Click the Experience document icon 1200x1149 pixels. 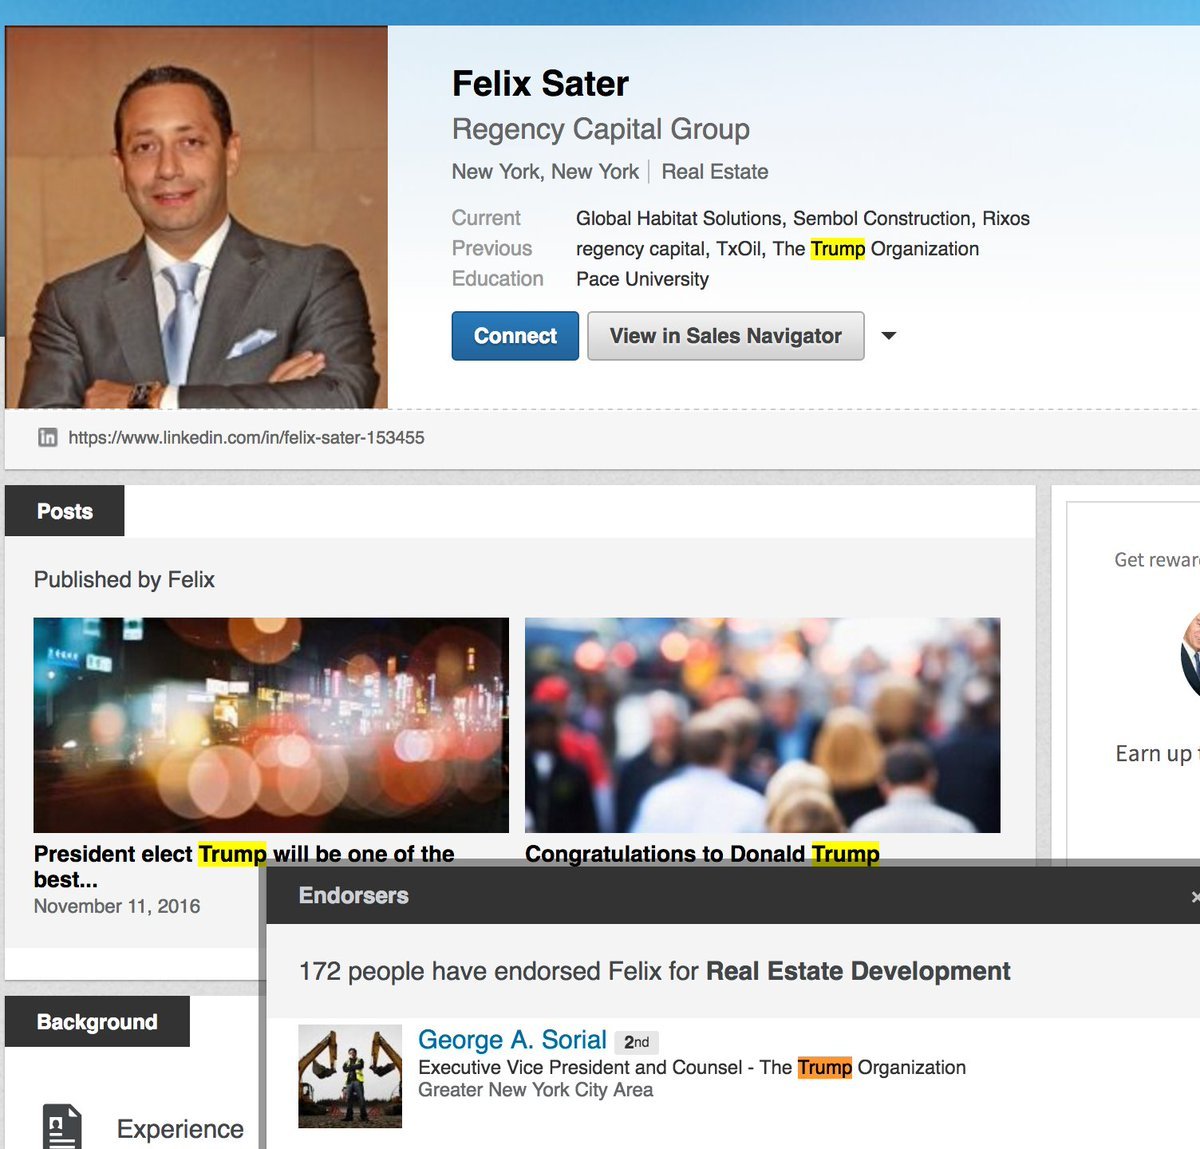click(62, 1126)
